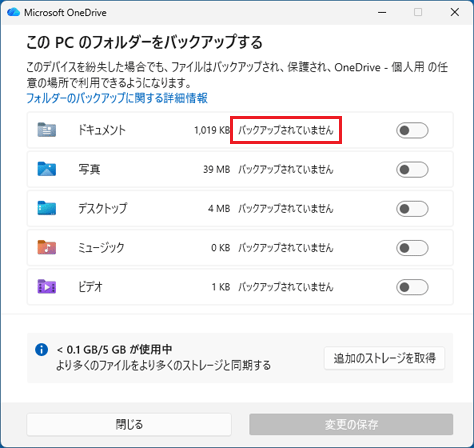Select the 写真 folder name

(x=89, y=169)
